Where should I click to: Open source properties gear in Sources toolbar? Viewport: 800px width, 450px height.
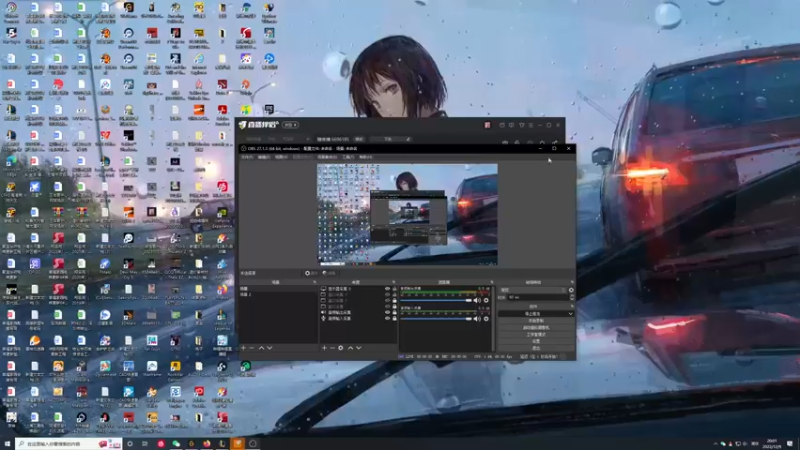pos(341,348)
